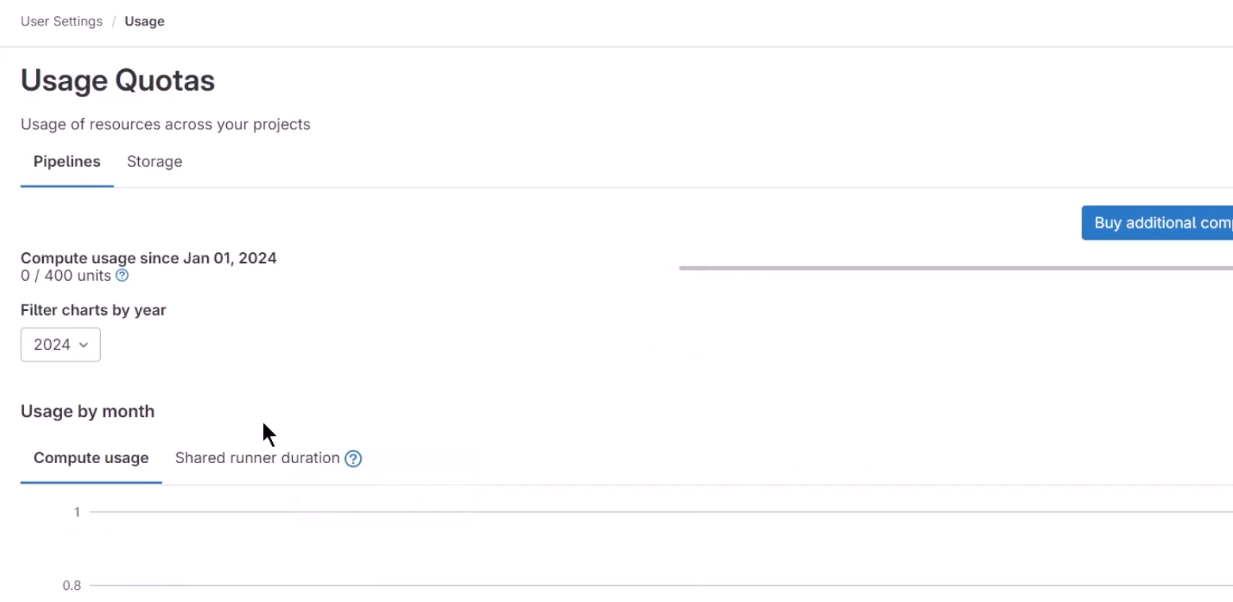1233x602 pixels.
Task: Click the help icon next to Shared runner duration
Action: coord(353,459)
